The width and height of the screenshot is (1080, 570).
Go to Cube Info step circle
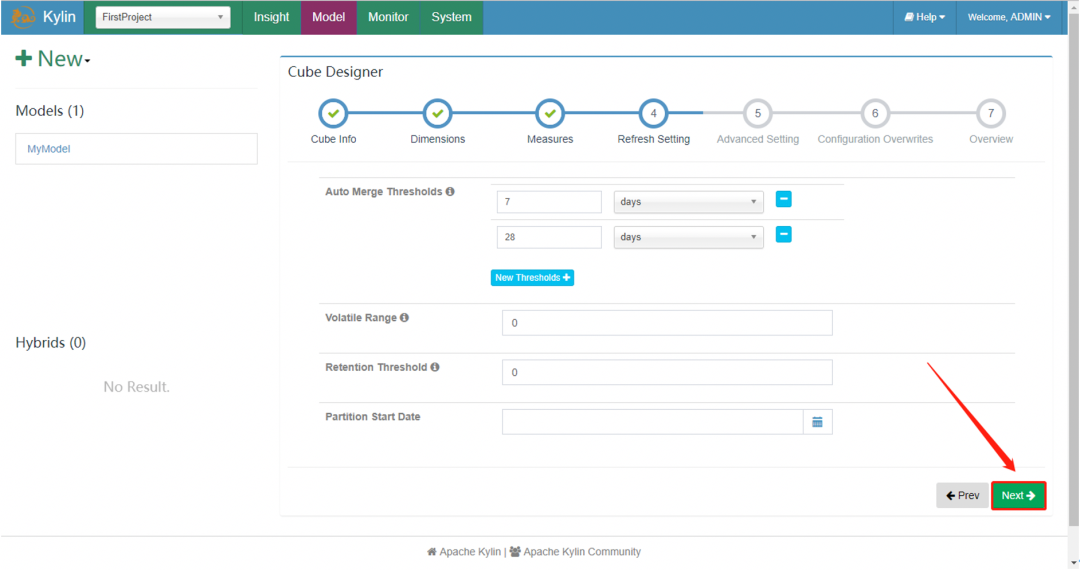pos(333,114)
